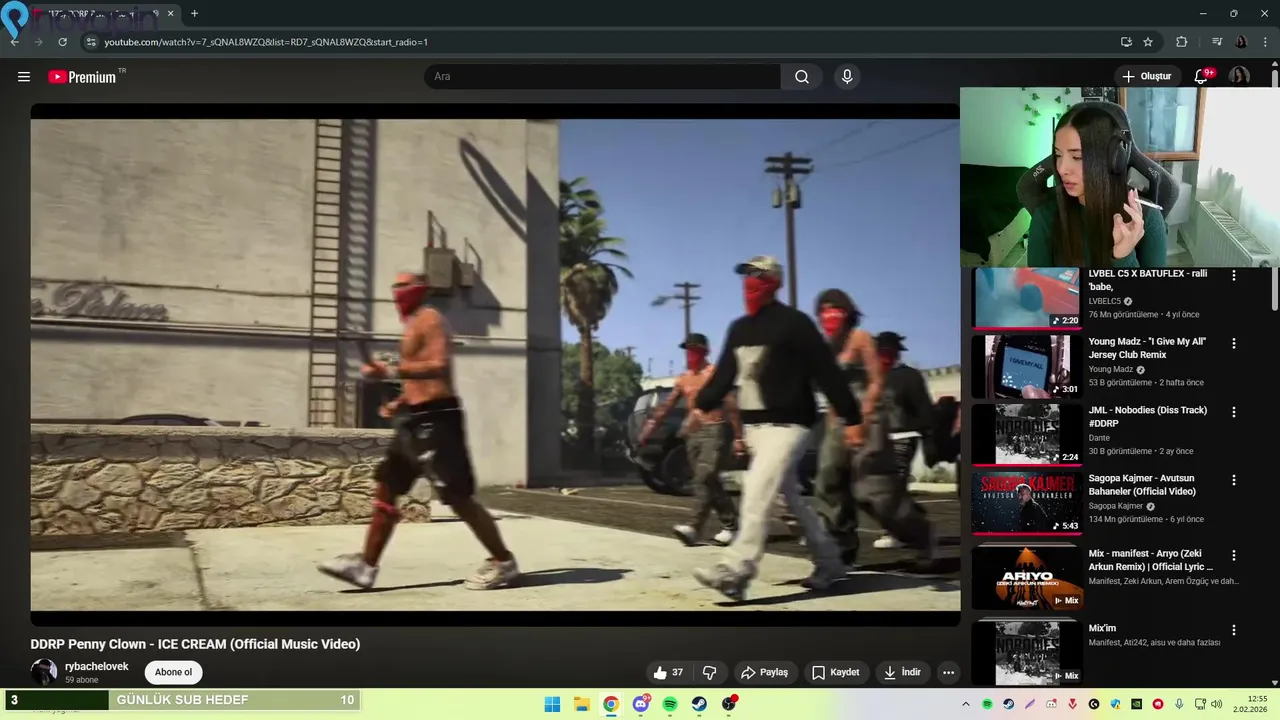This screenshot has width=1280, height=720.
Task: Open Chrome extensions puzzle icon
Action: (x=1181, y=42)
